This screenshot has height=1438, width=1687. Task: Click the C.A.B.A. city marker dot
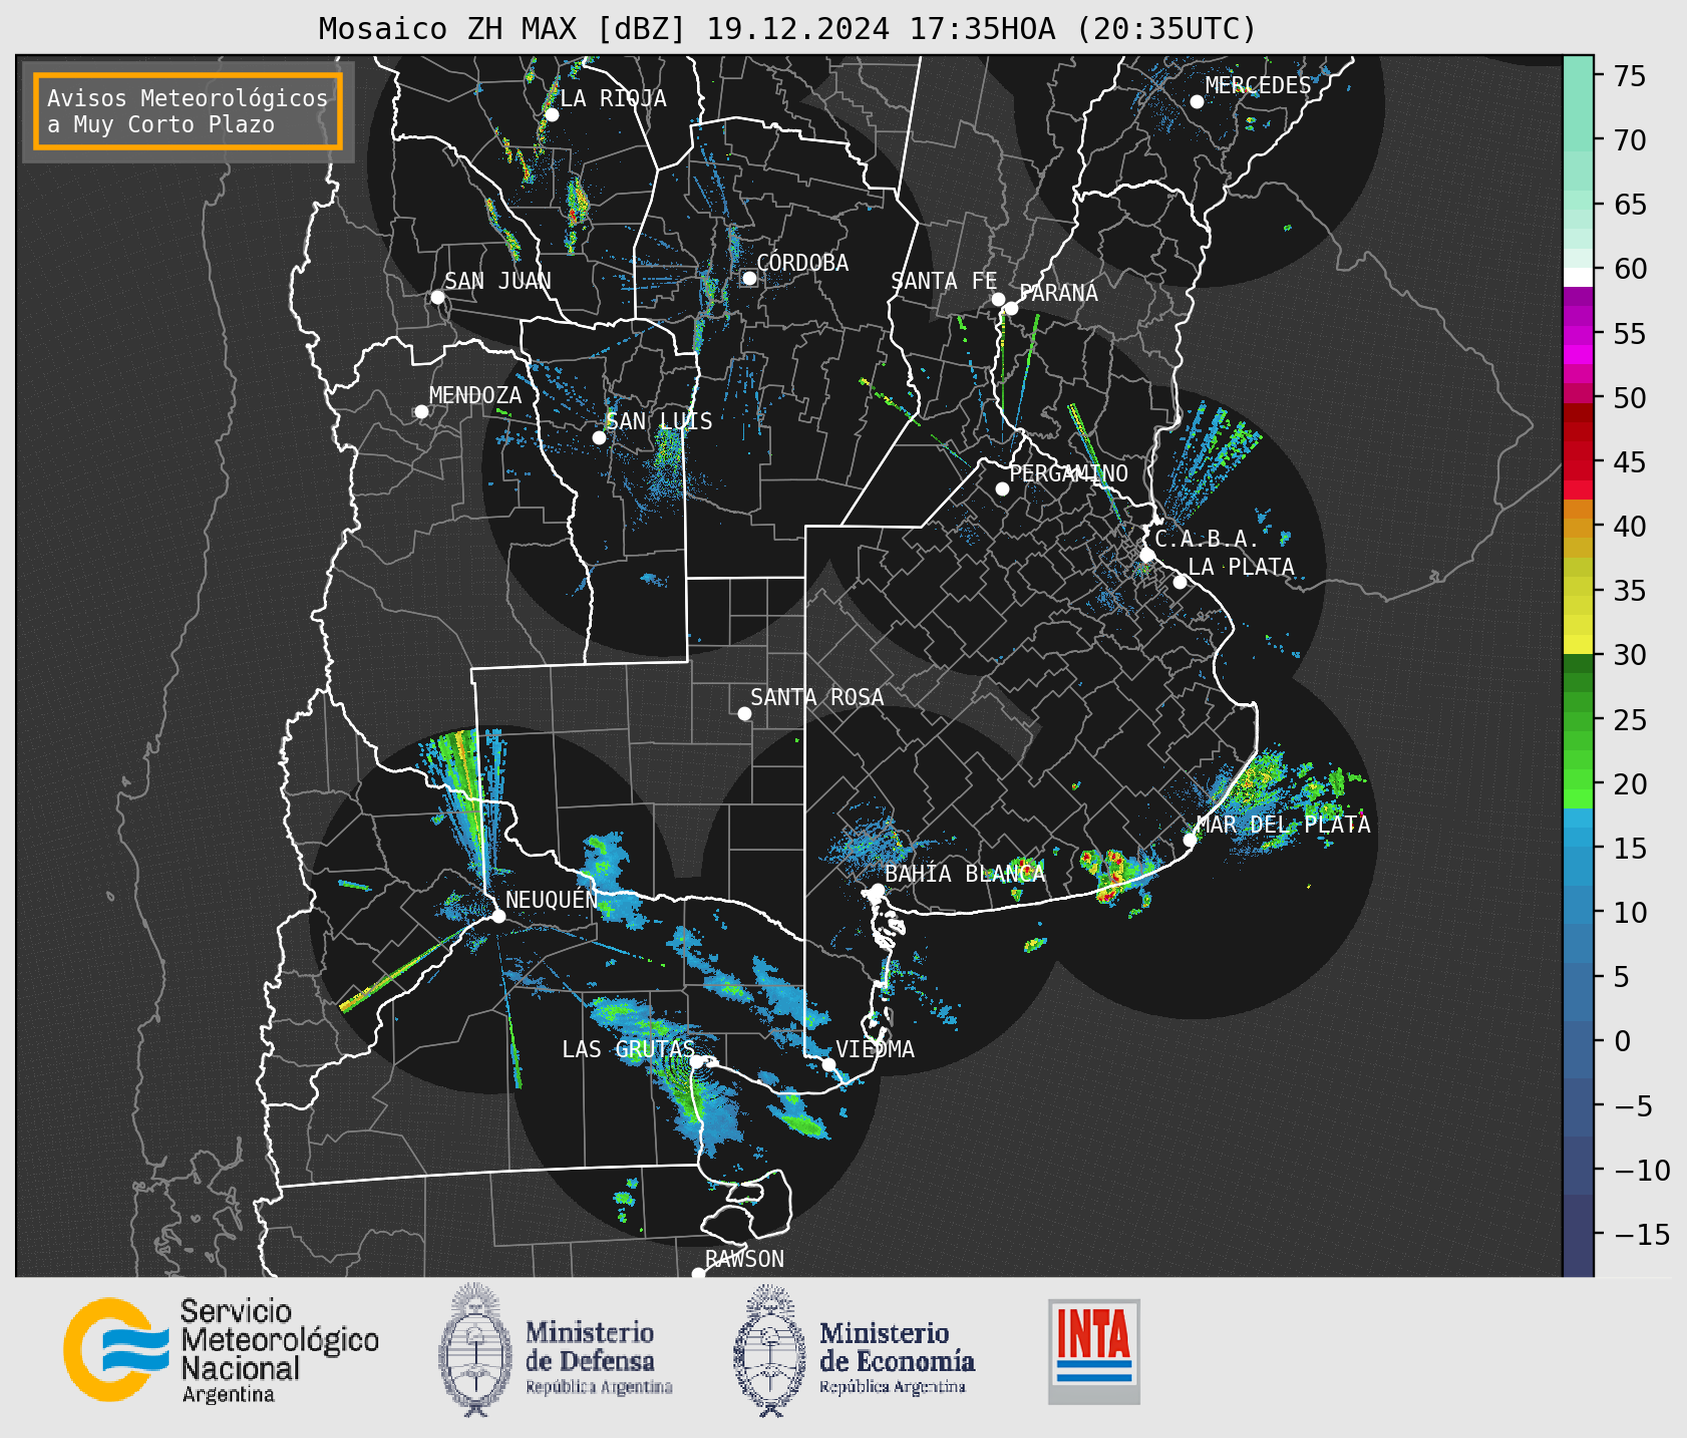pos(1147,555)
